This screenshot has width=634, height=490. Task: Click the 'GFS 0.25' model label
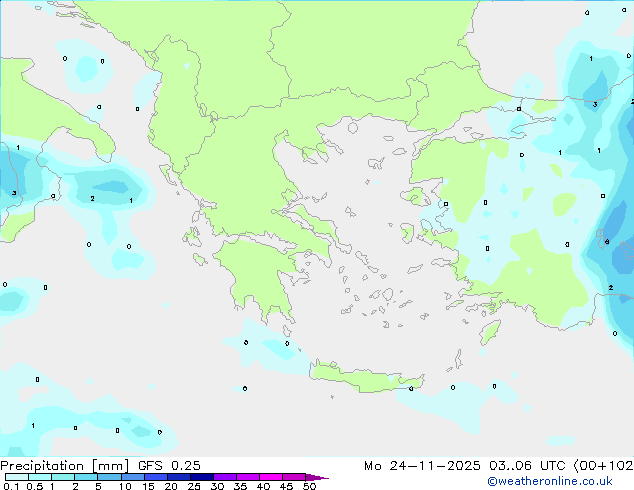(169, 466)
